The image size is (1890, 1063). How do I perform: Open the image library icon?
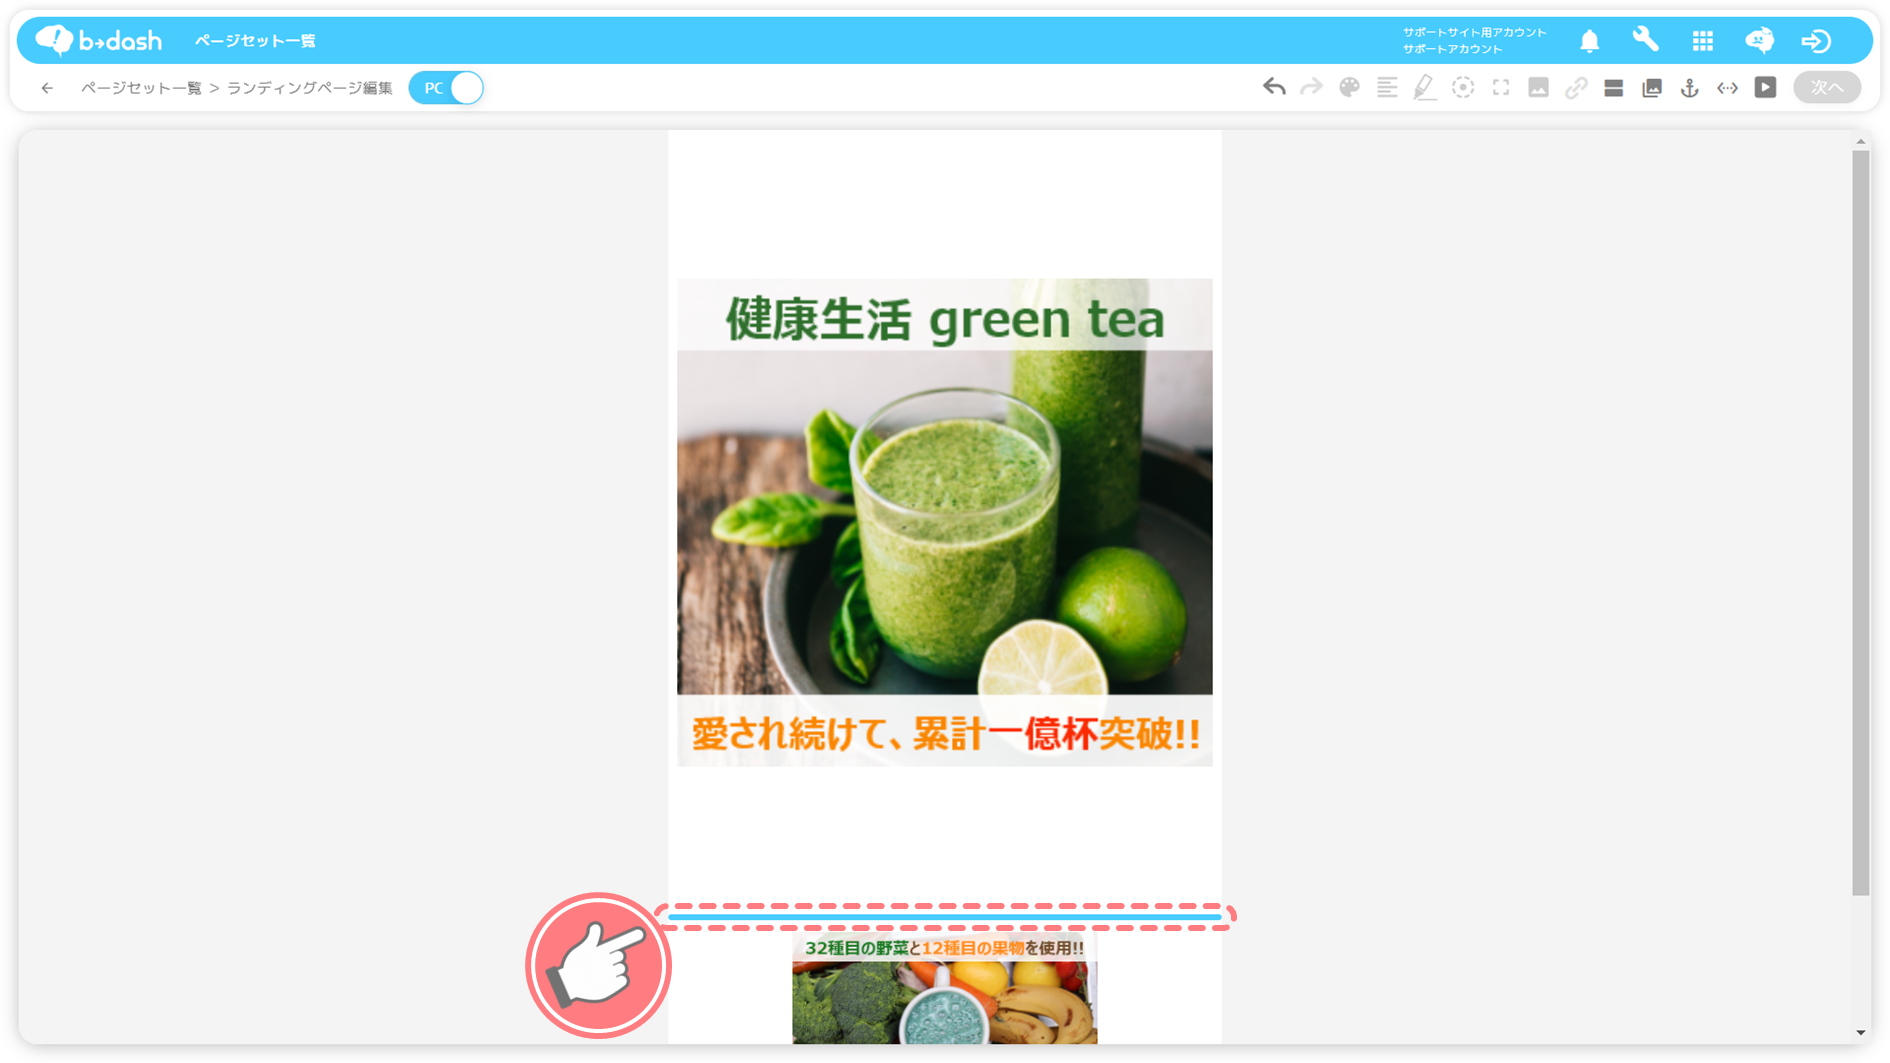(x=1652, y=87)
